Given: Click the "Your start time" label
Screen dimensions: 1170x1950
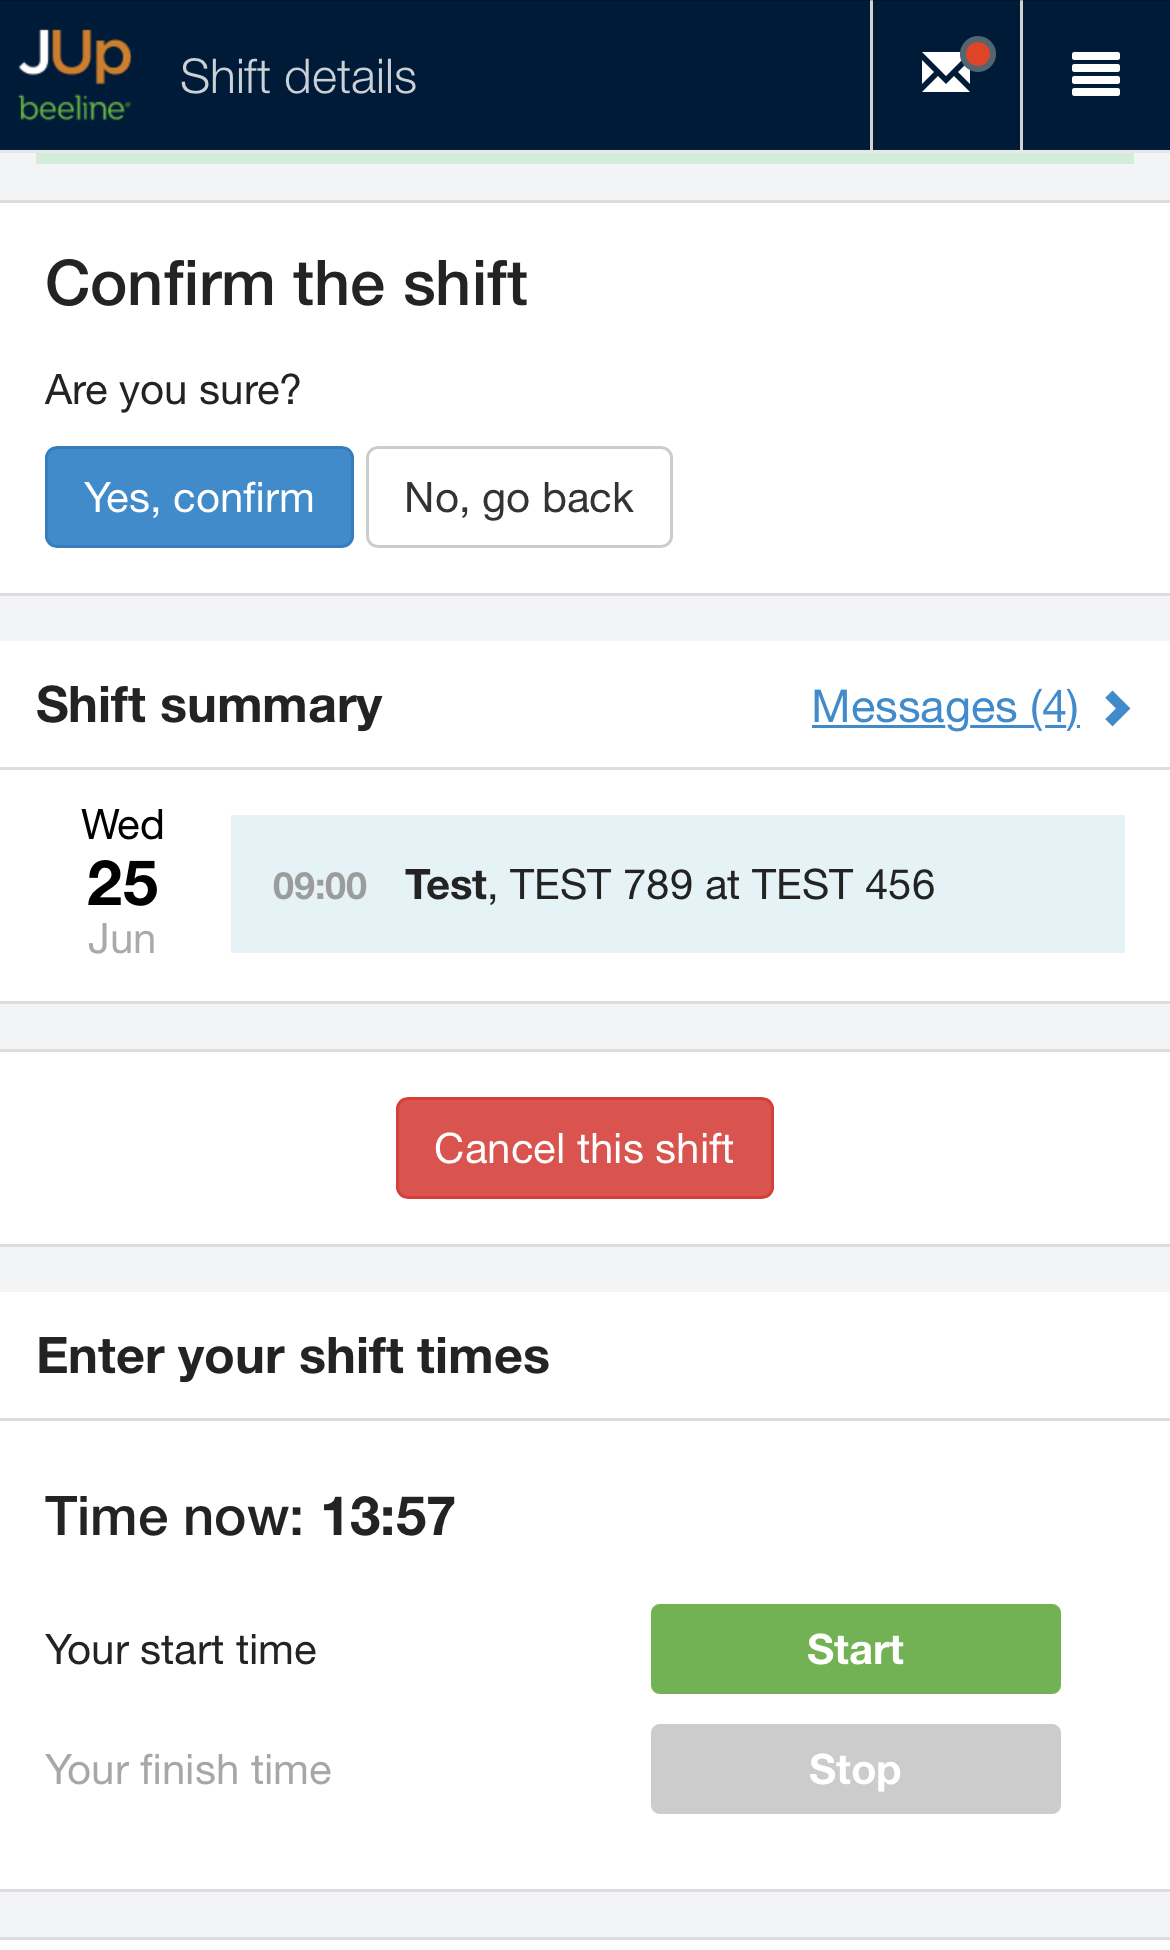Looking at the screenshot, I should [x=181, y=1650].
